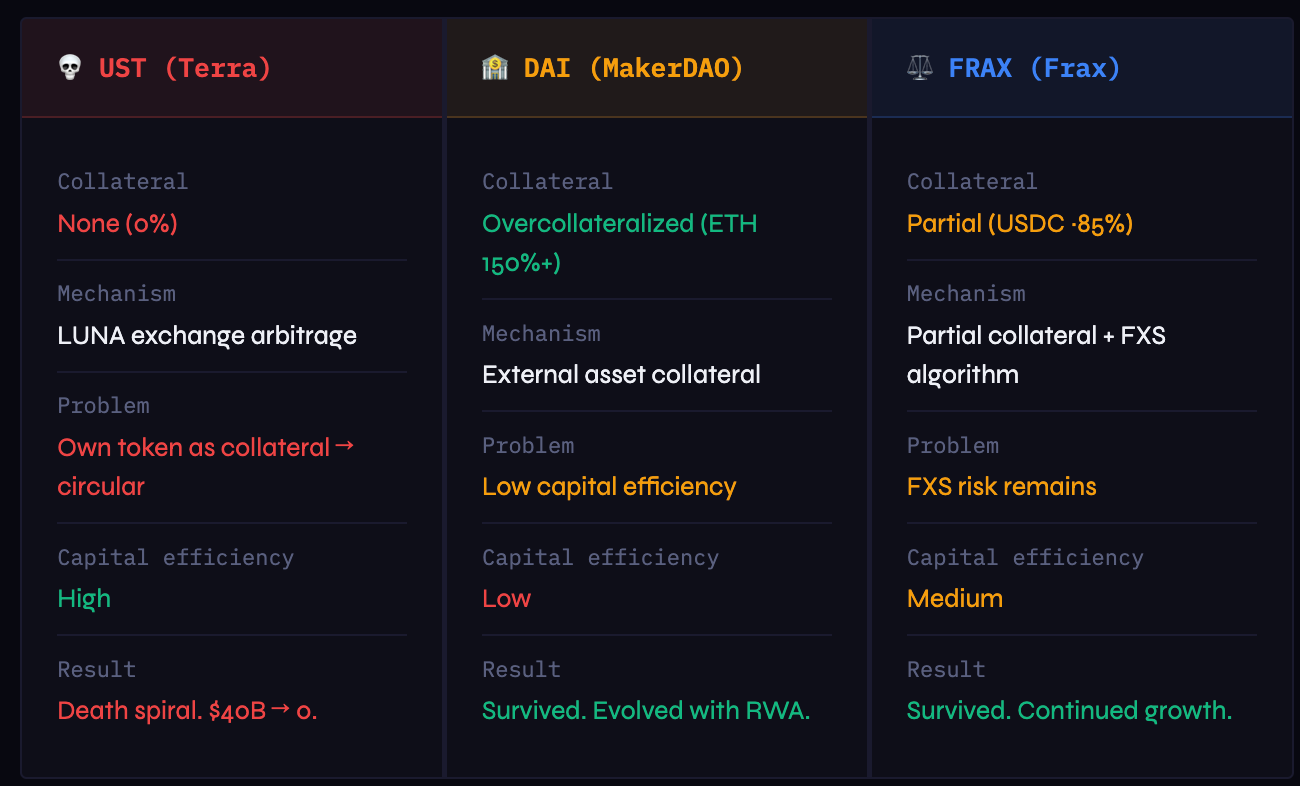Click 'Partial collateral + FXS algorithm' text
The image size is (1300, 786).
click(x=1036, y=355)
